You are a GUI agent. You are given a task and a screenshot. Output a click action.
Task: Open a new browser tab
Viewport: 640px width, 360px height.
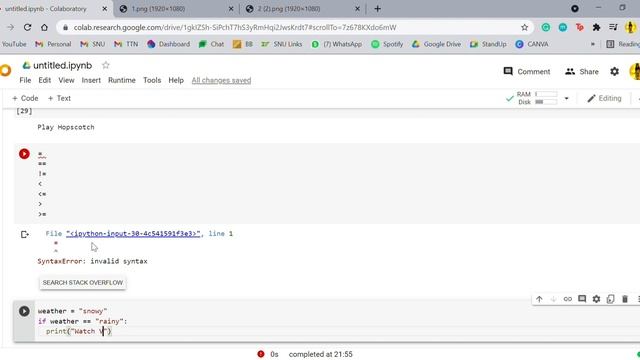[x=378, y=9]
